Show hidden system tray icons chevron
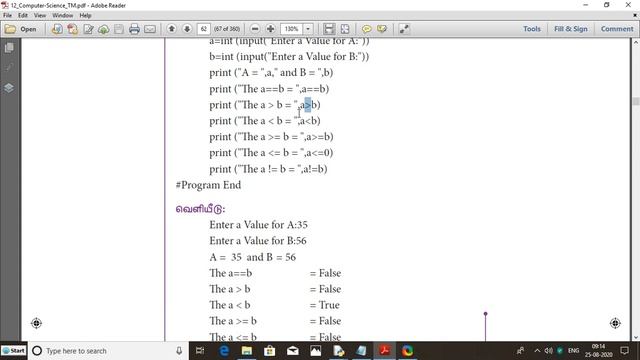This screenshot has width=640, height=360. (x=537, y=351)
